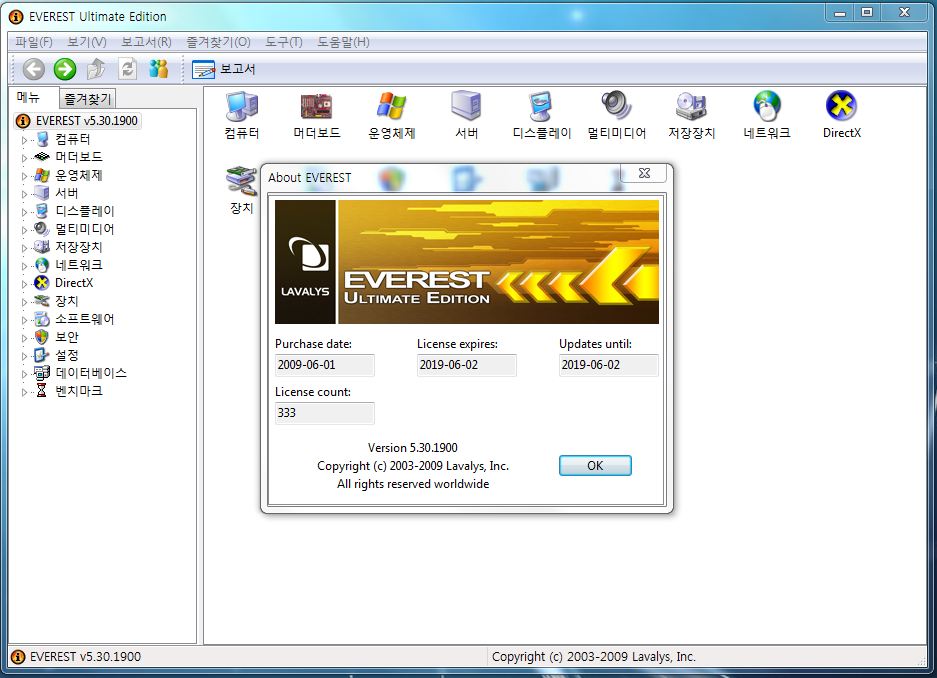Open the large 디스플레이 icon in main pane
Screen dimensions: 937x678
541,116
